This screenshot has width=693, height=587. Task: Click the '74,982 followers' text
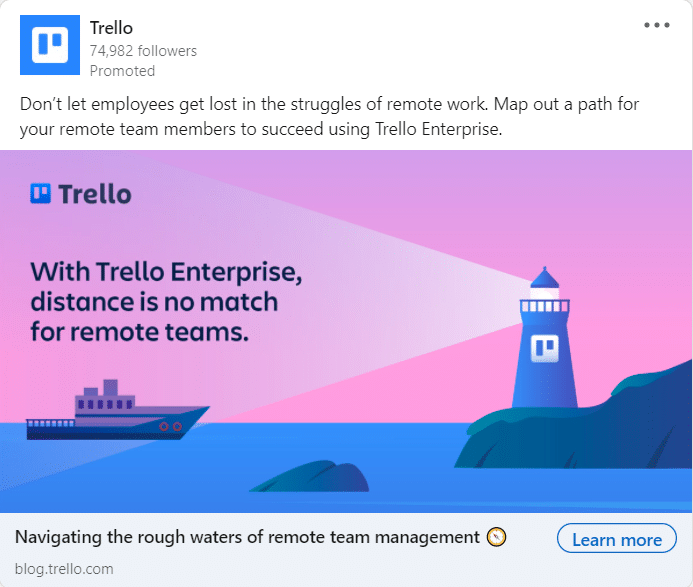pos(143,51)
